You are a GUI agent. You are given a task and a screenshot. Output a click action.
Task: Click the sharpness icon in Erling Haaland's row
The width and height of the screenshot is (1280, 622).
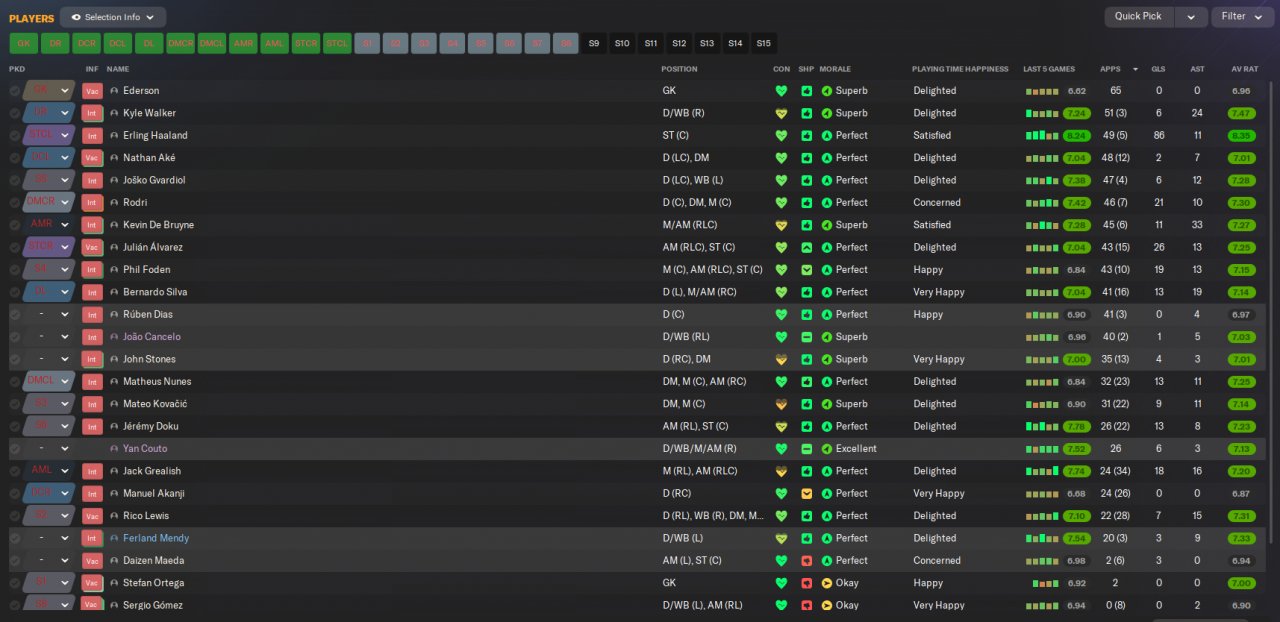(806, 135)
